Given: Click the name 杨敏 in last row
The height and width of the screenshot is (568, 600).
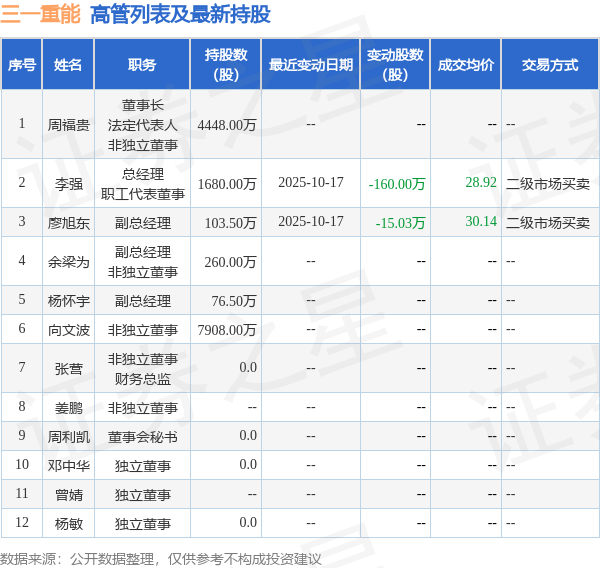Looking at the screenshot, I should (68, 524).
